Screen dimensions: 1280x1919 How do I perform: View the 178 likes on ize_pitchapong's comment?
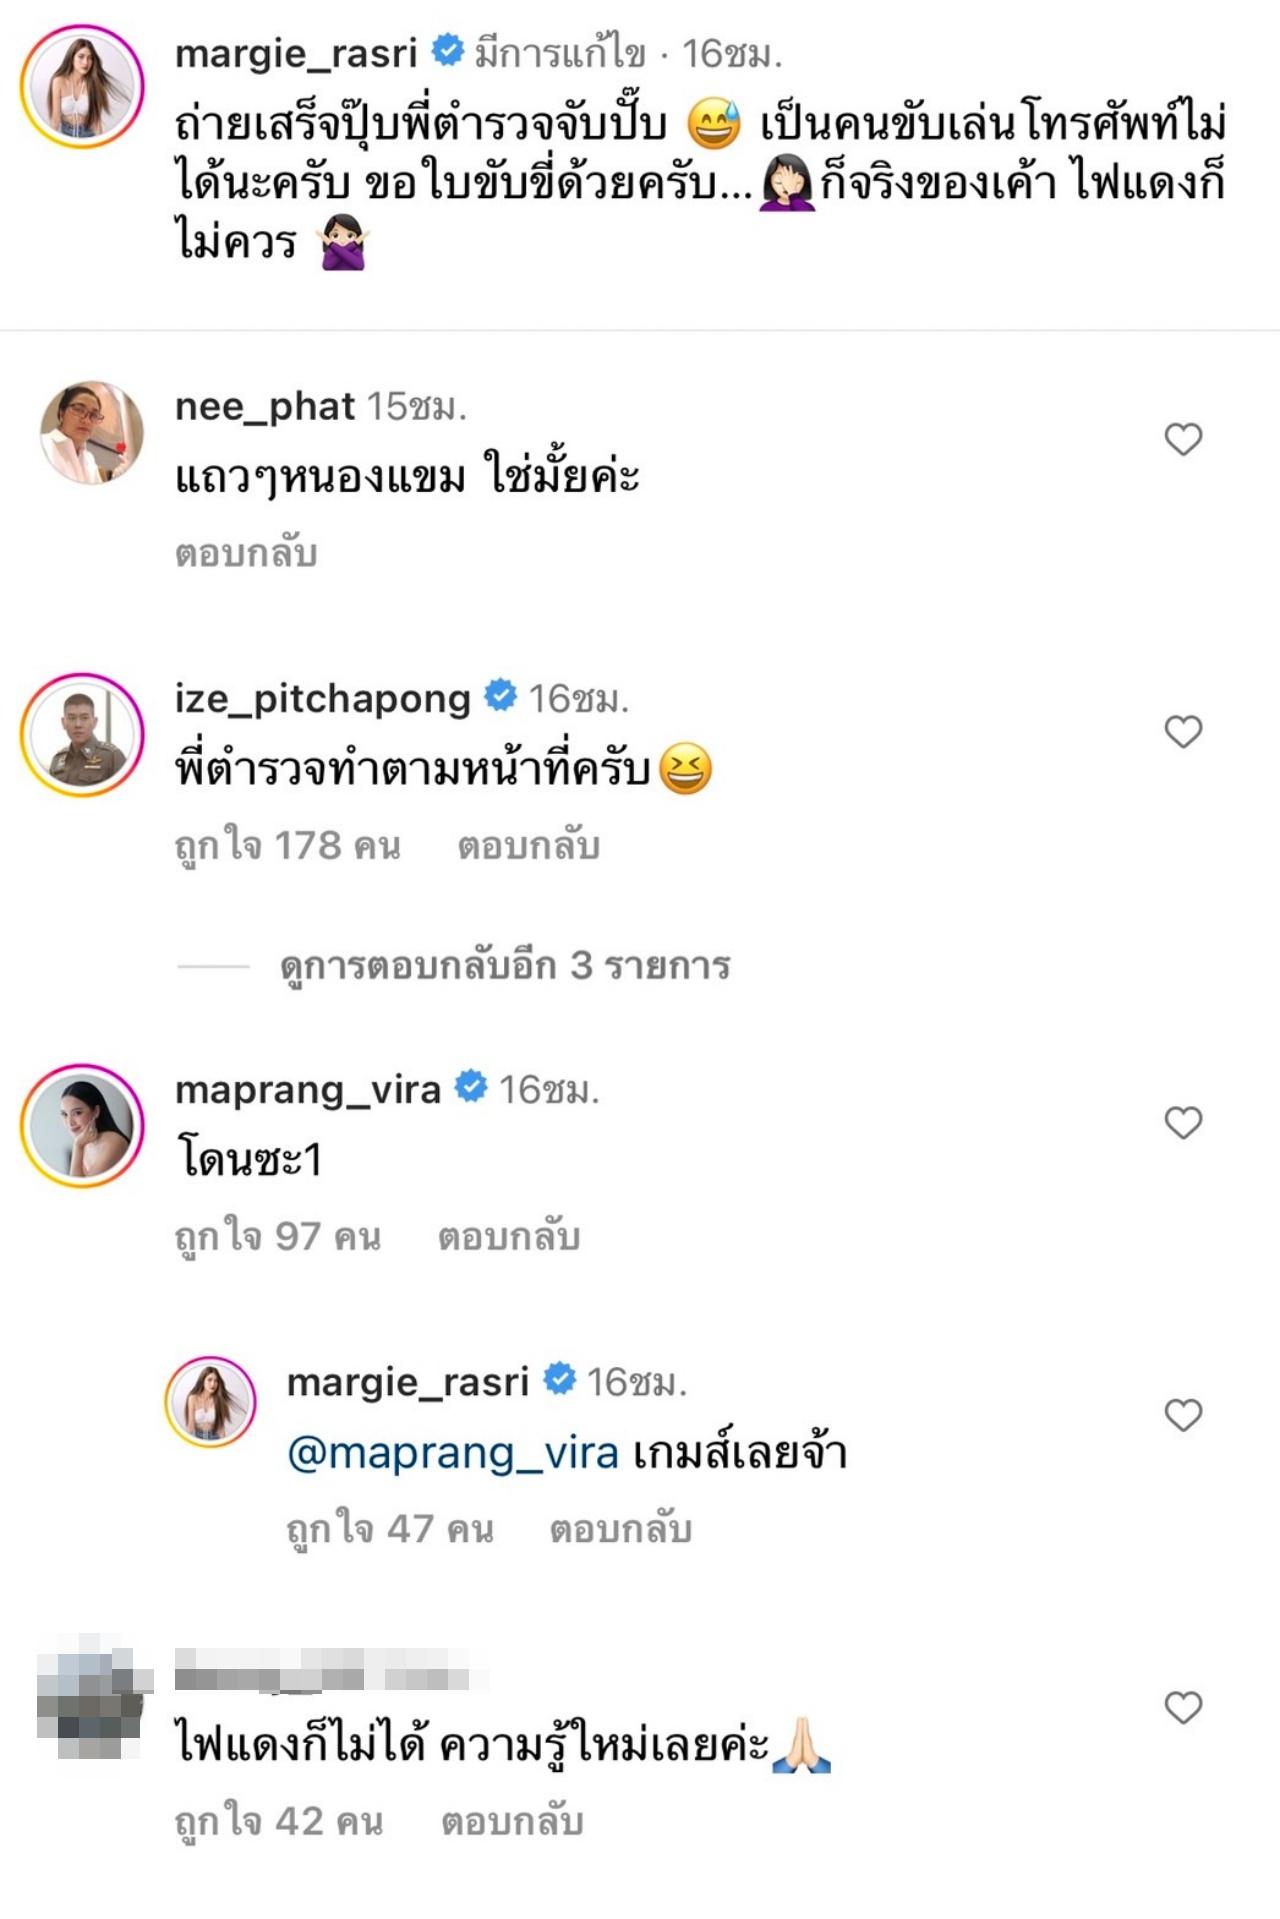tap(288, 846)
